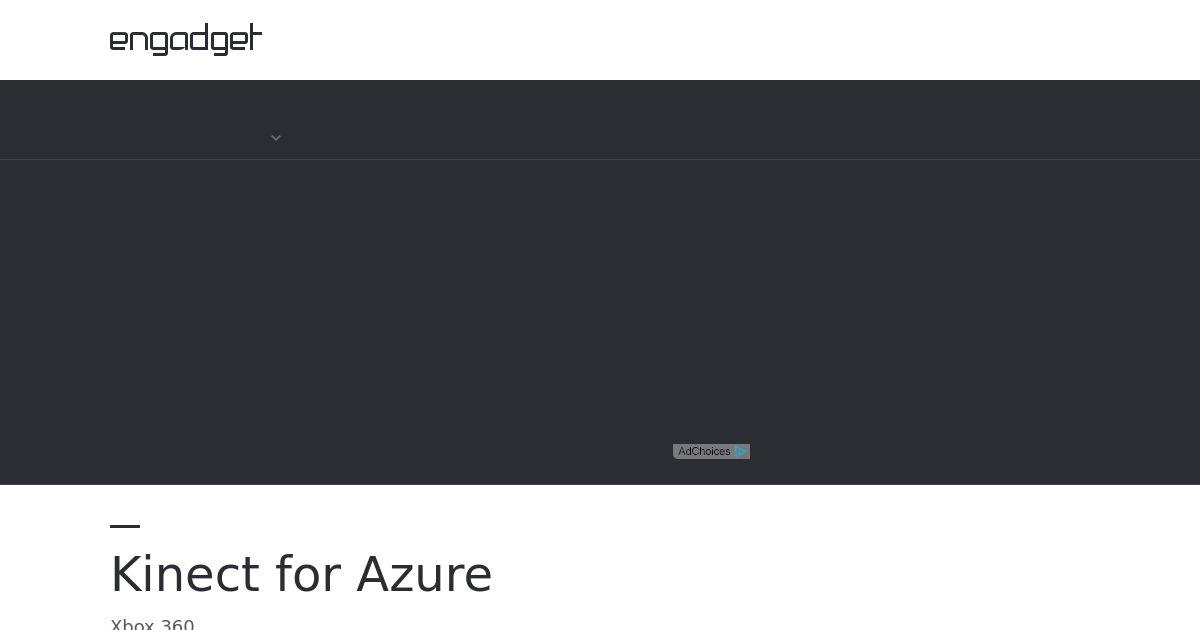Click the Xbox 360 text below heading
1200x630 pixels.
point(152,625)
